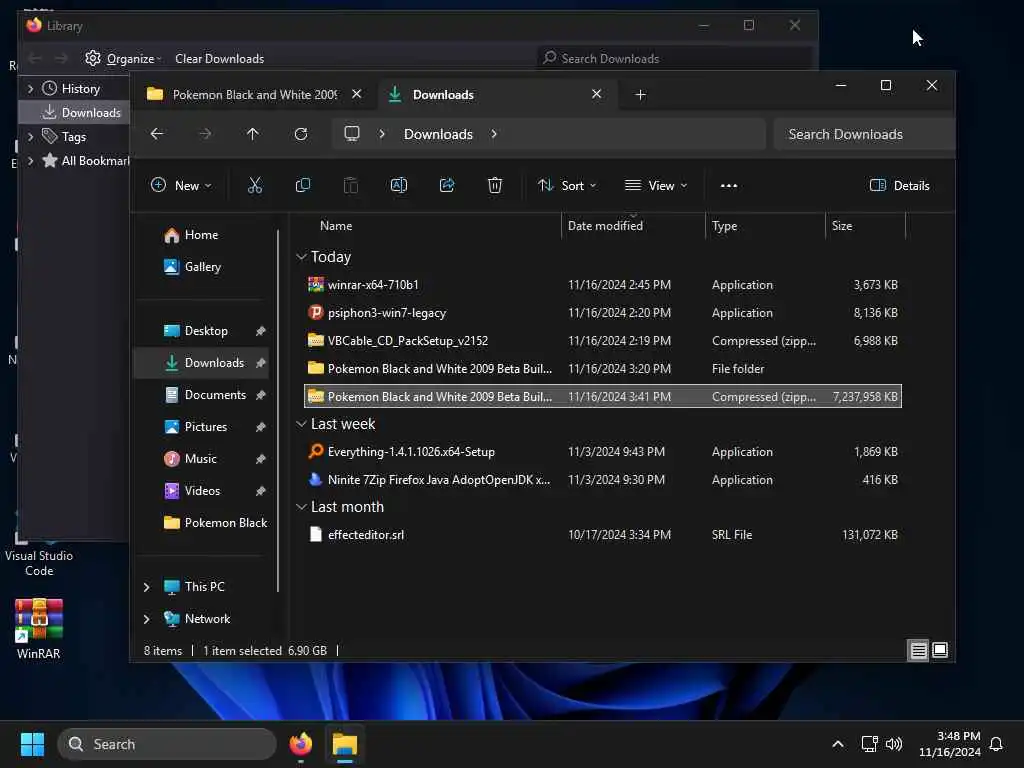
Task: Expand Network in navigation pane
Action: tap(146, 619)
